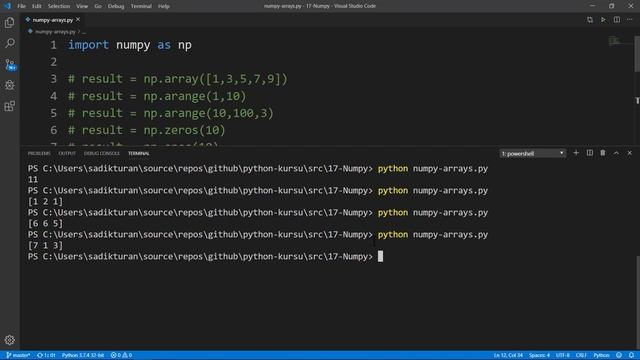Click the editor minimap

click(614, 41)
